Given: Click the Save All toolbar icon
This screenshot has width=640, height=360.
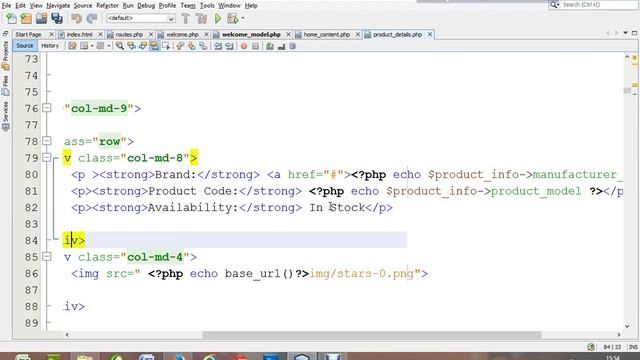Looking at the screenshot, I should coord(57,18).
